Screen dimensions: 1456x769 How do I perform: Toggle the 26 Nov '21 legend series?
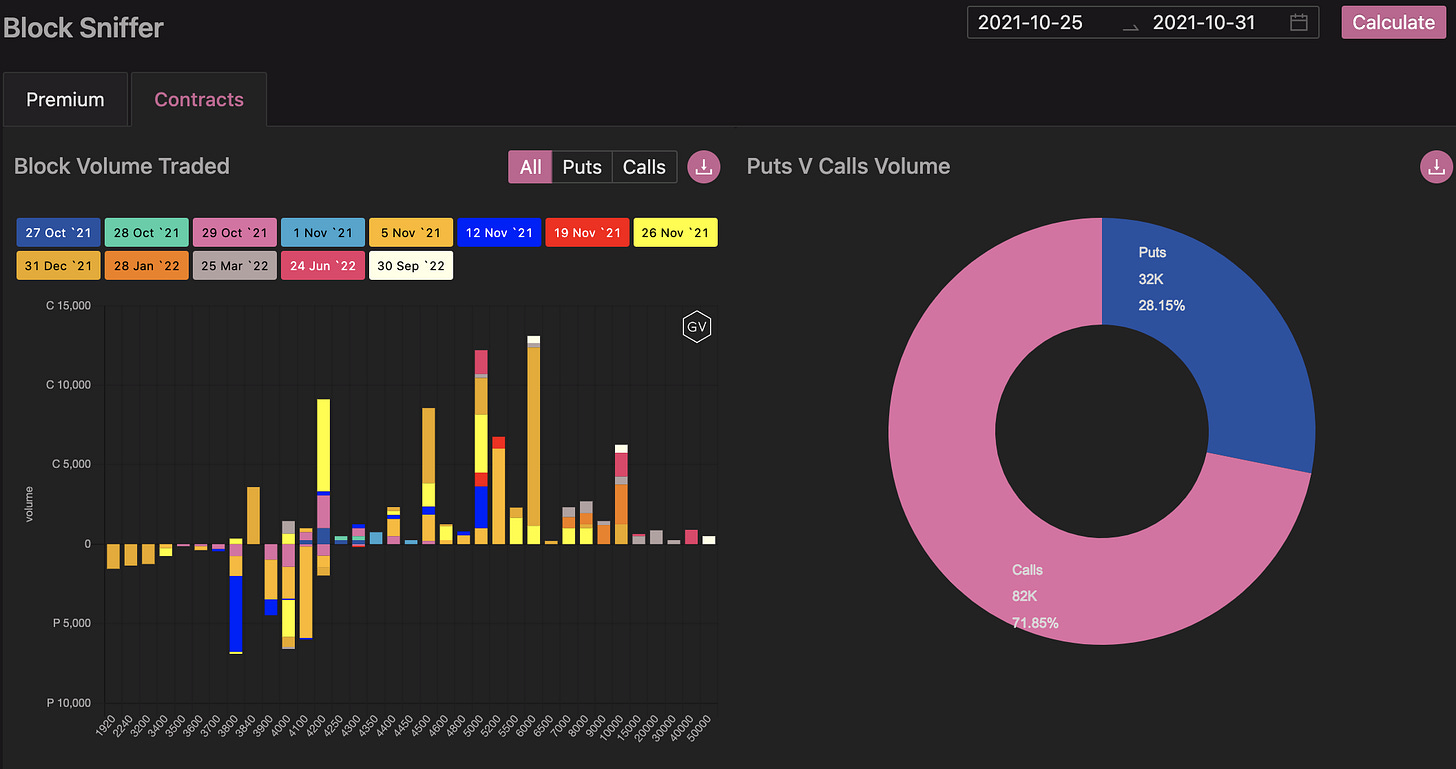click(675, 233)
